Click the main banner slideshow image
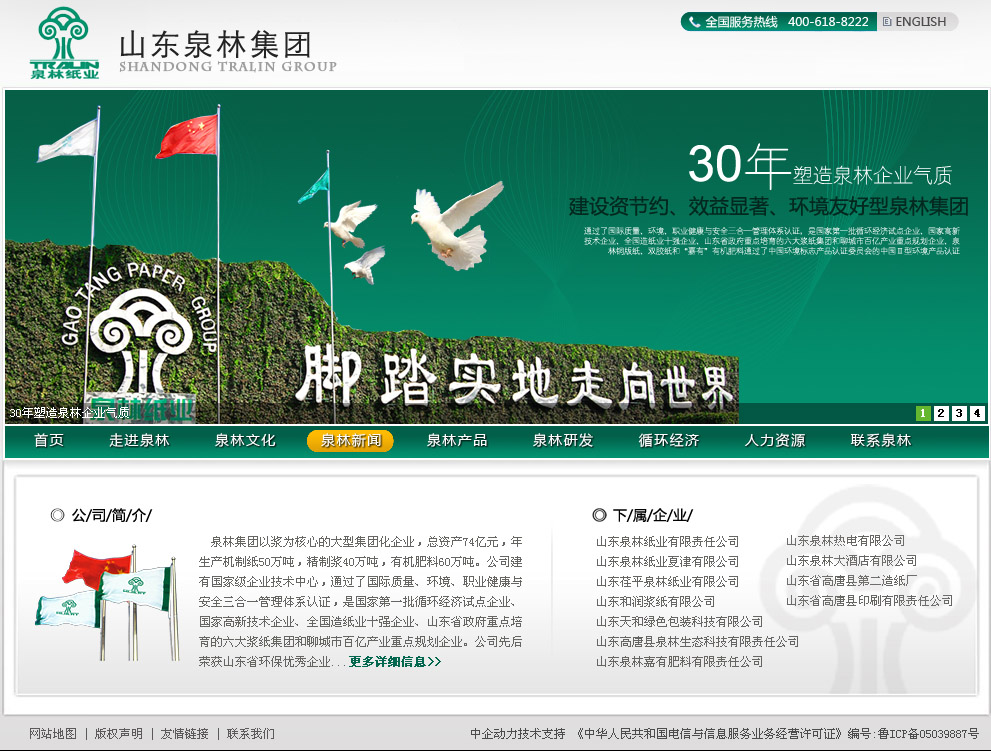 [496, 256]
